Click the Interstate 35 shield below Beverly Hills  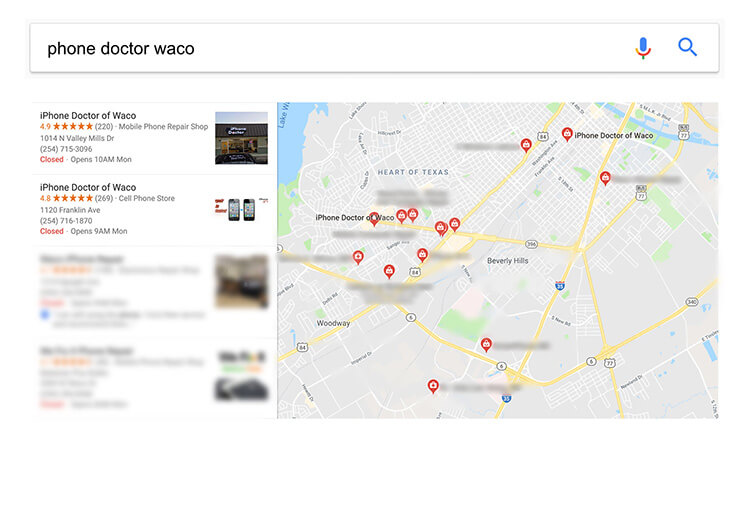click(x=559, y=285)
